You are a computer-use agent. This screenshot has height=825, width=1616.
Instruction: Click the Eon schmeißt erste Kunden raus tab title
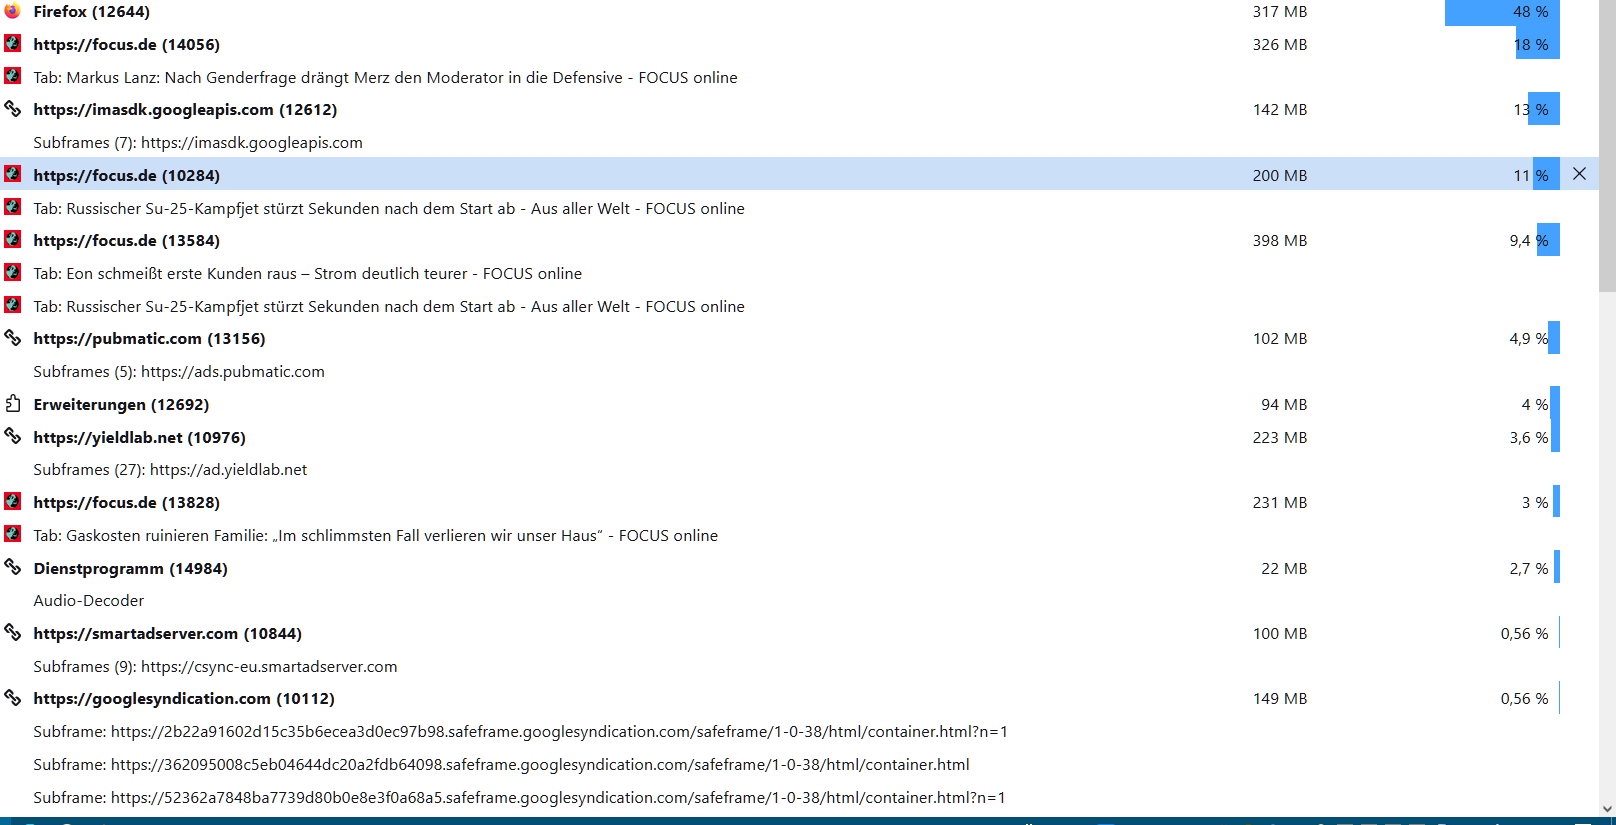(308, 274)
